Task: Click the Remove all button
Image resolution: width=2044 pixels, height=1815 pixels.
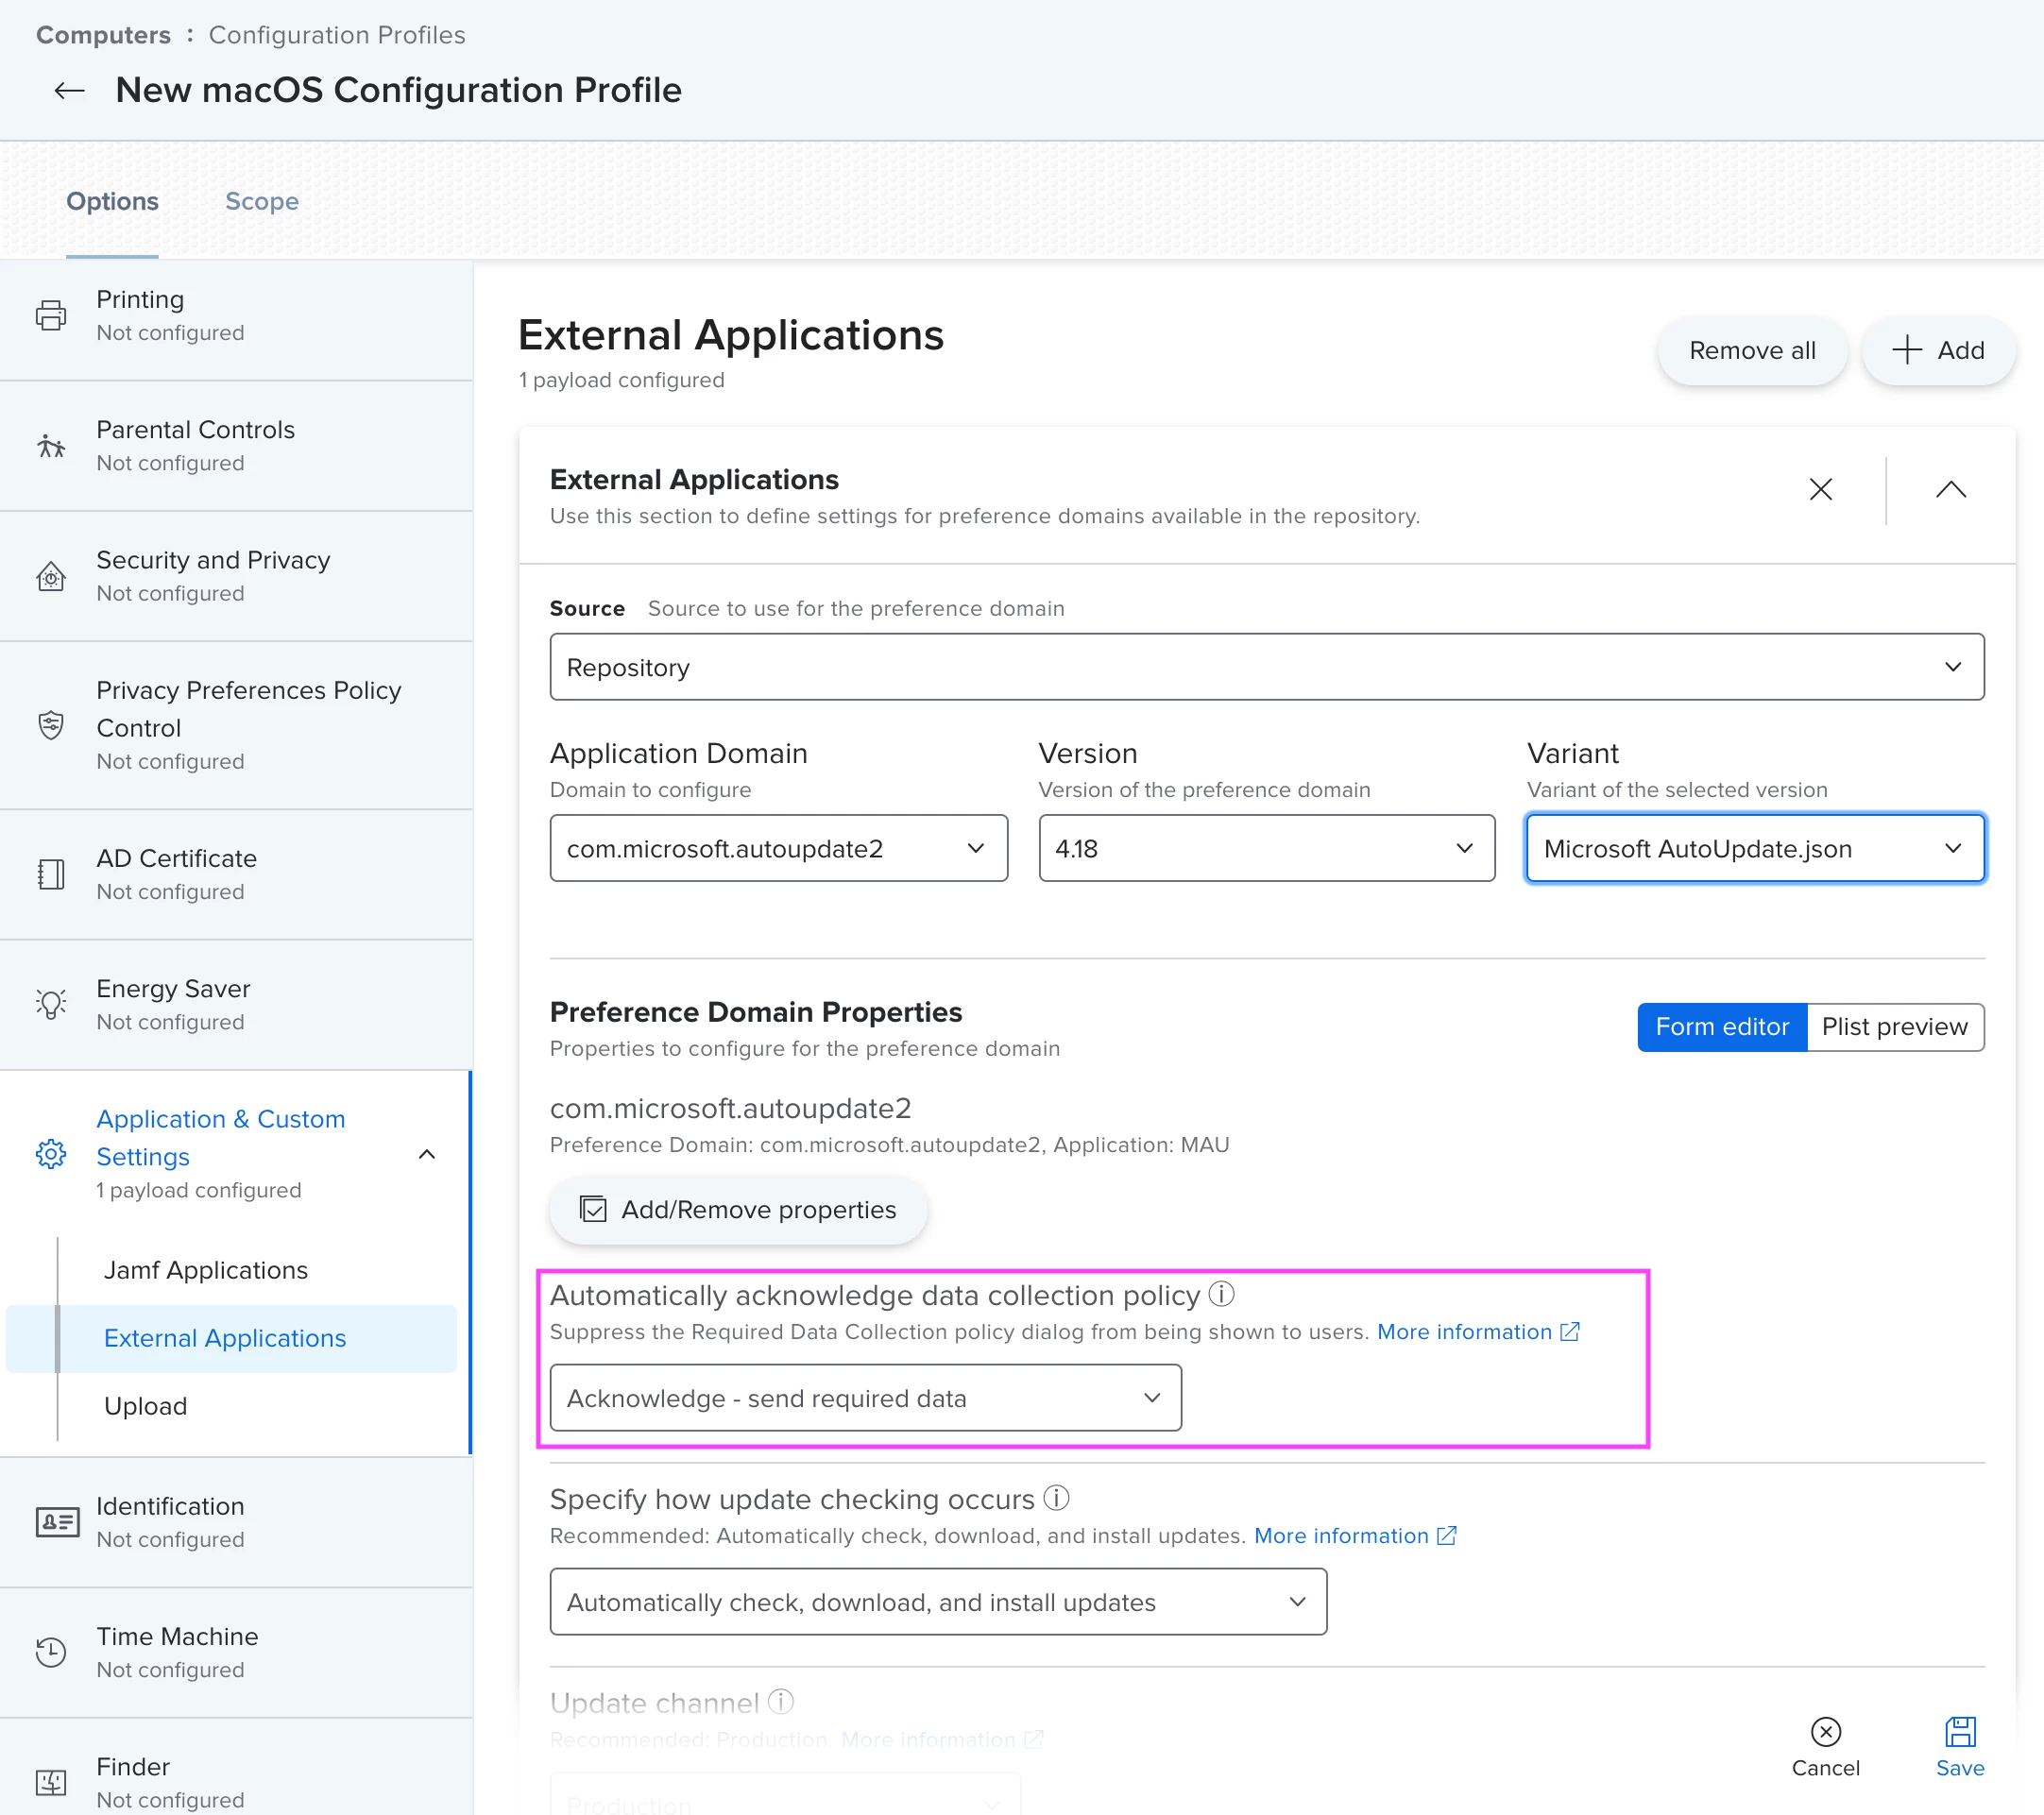Action: coord(1752,350)
